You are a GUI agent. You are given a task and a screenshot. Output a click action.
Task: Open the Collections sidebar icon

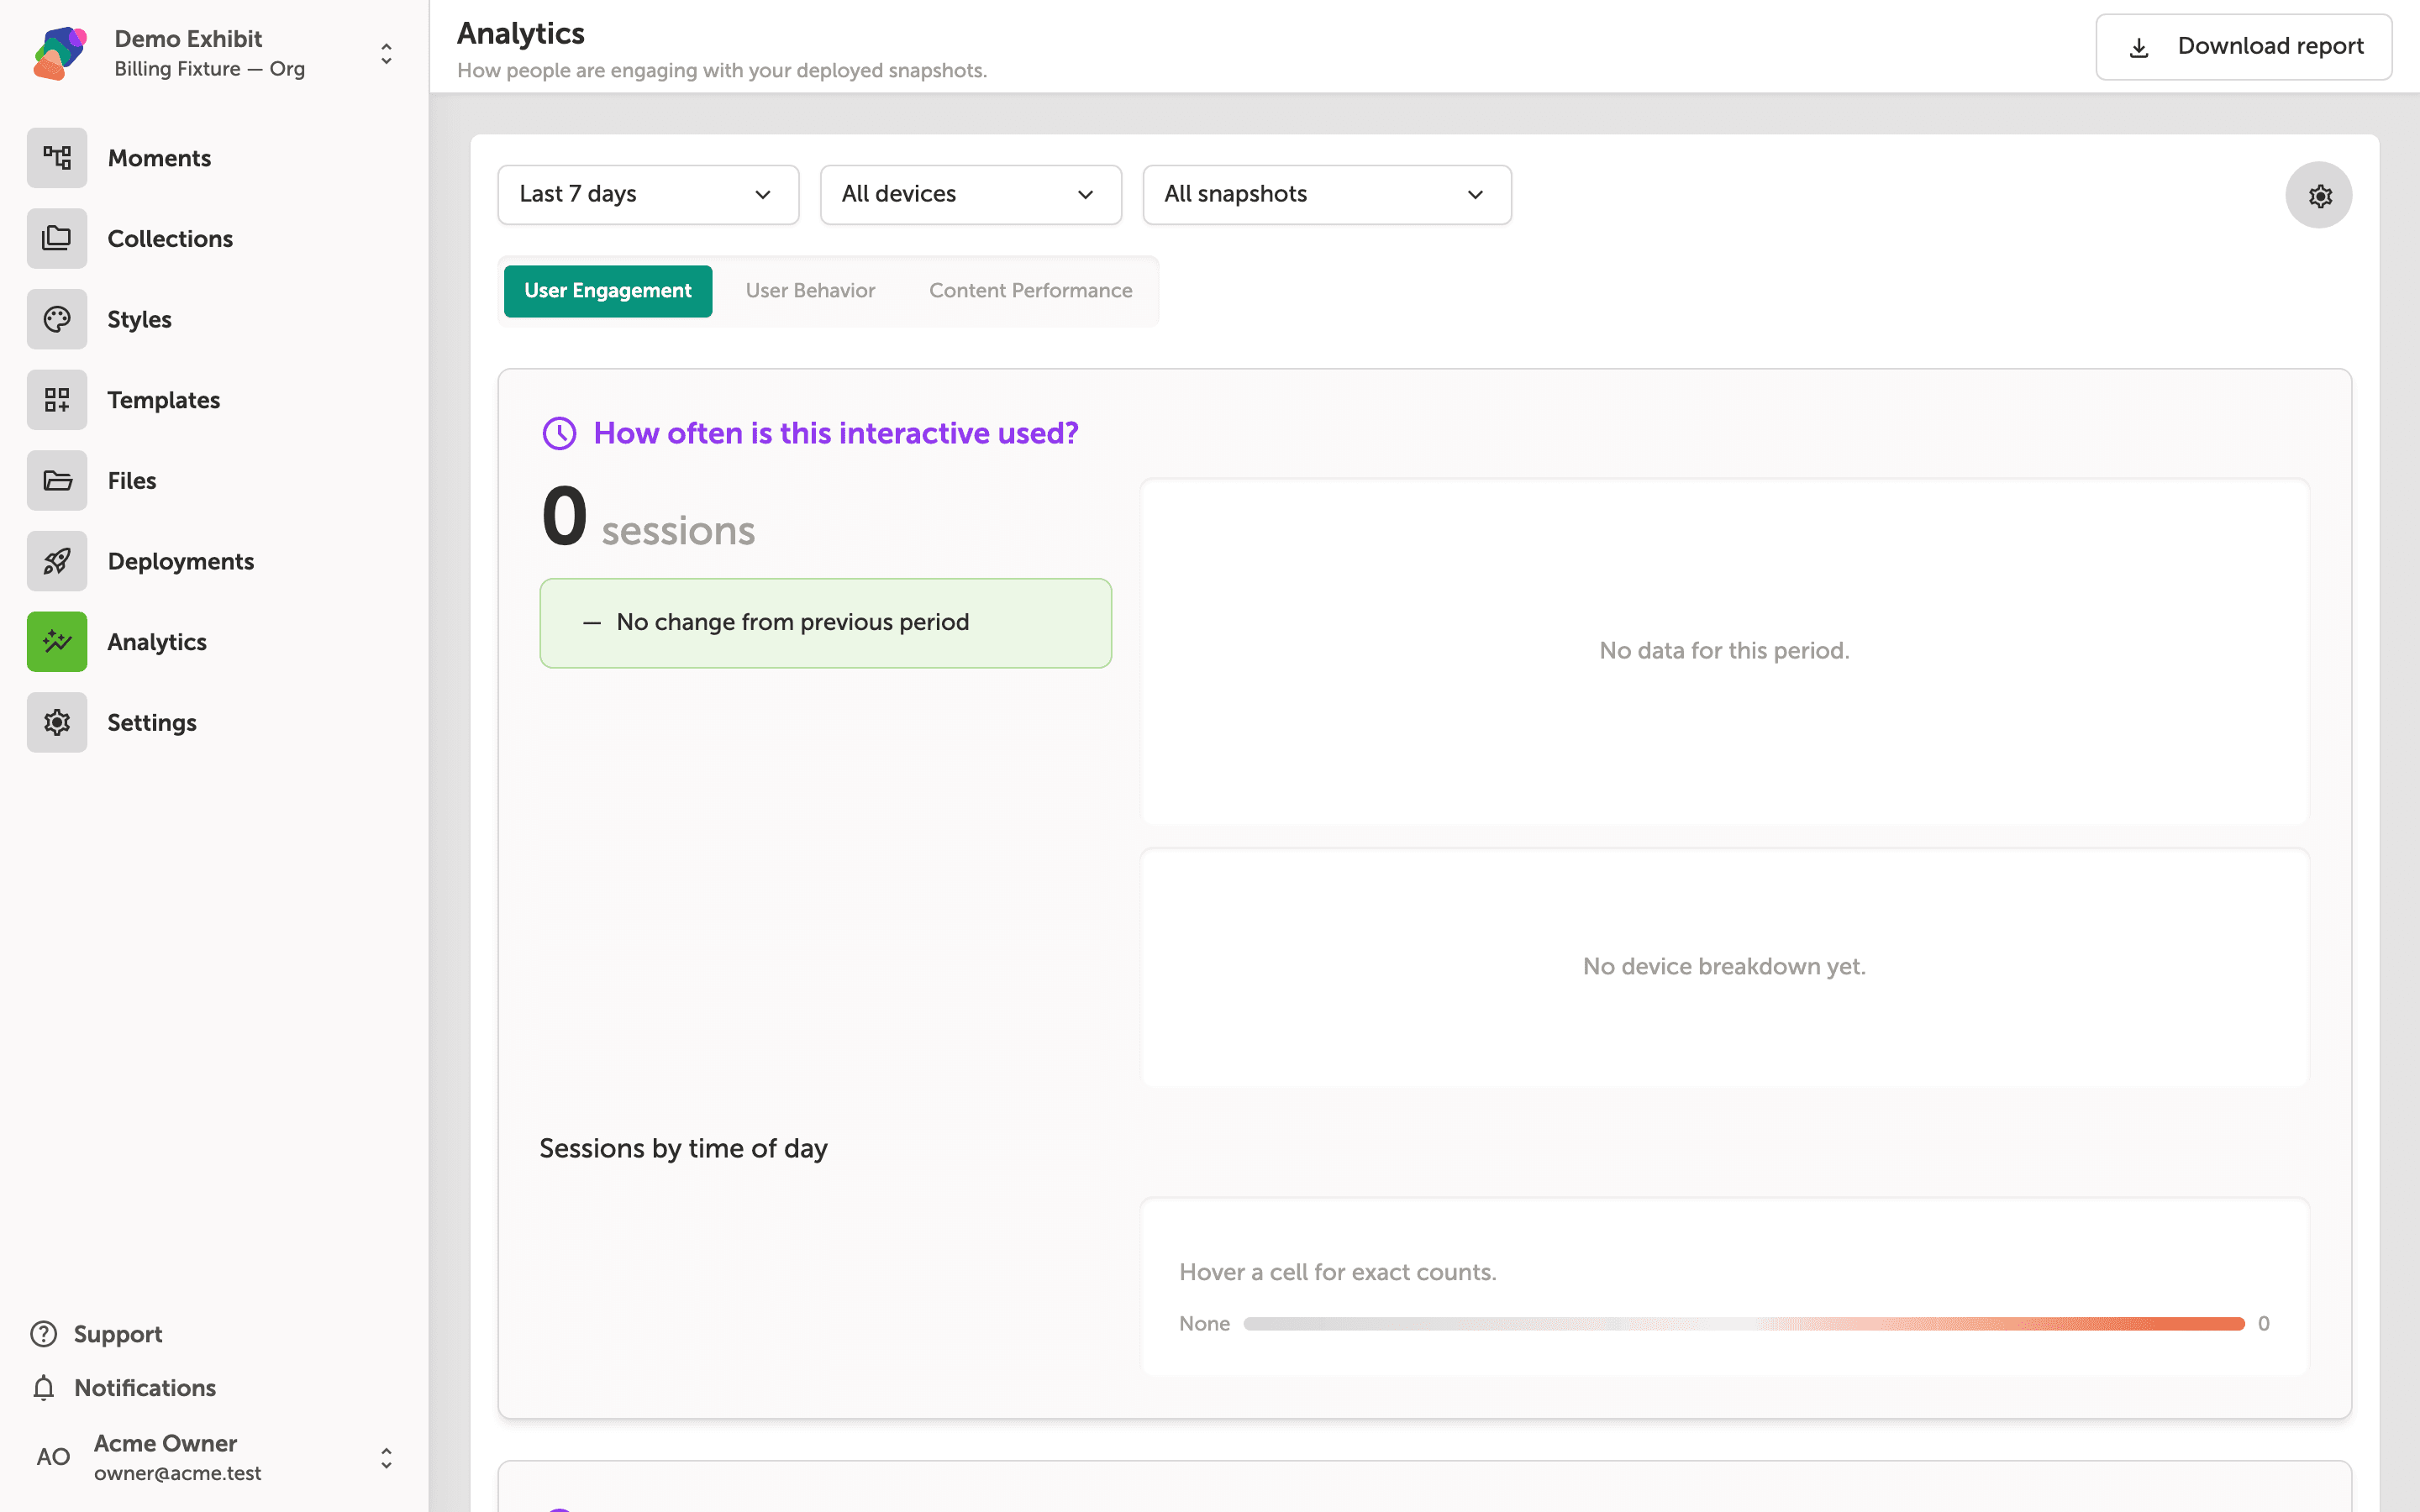tap(57, 238)
